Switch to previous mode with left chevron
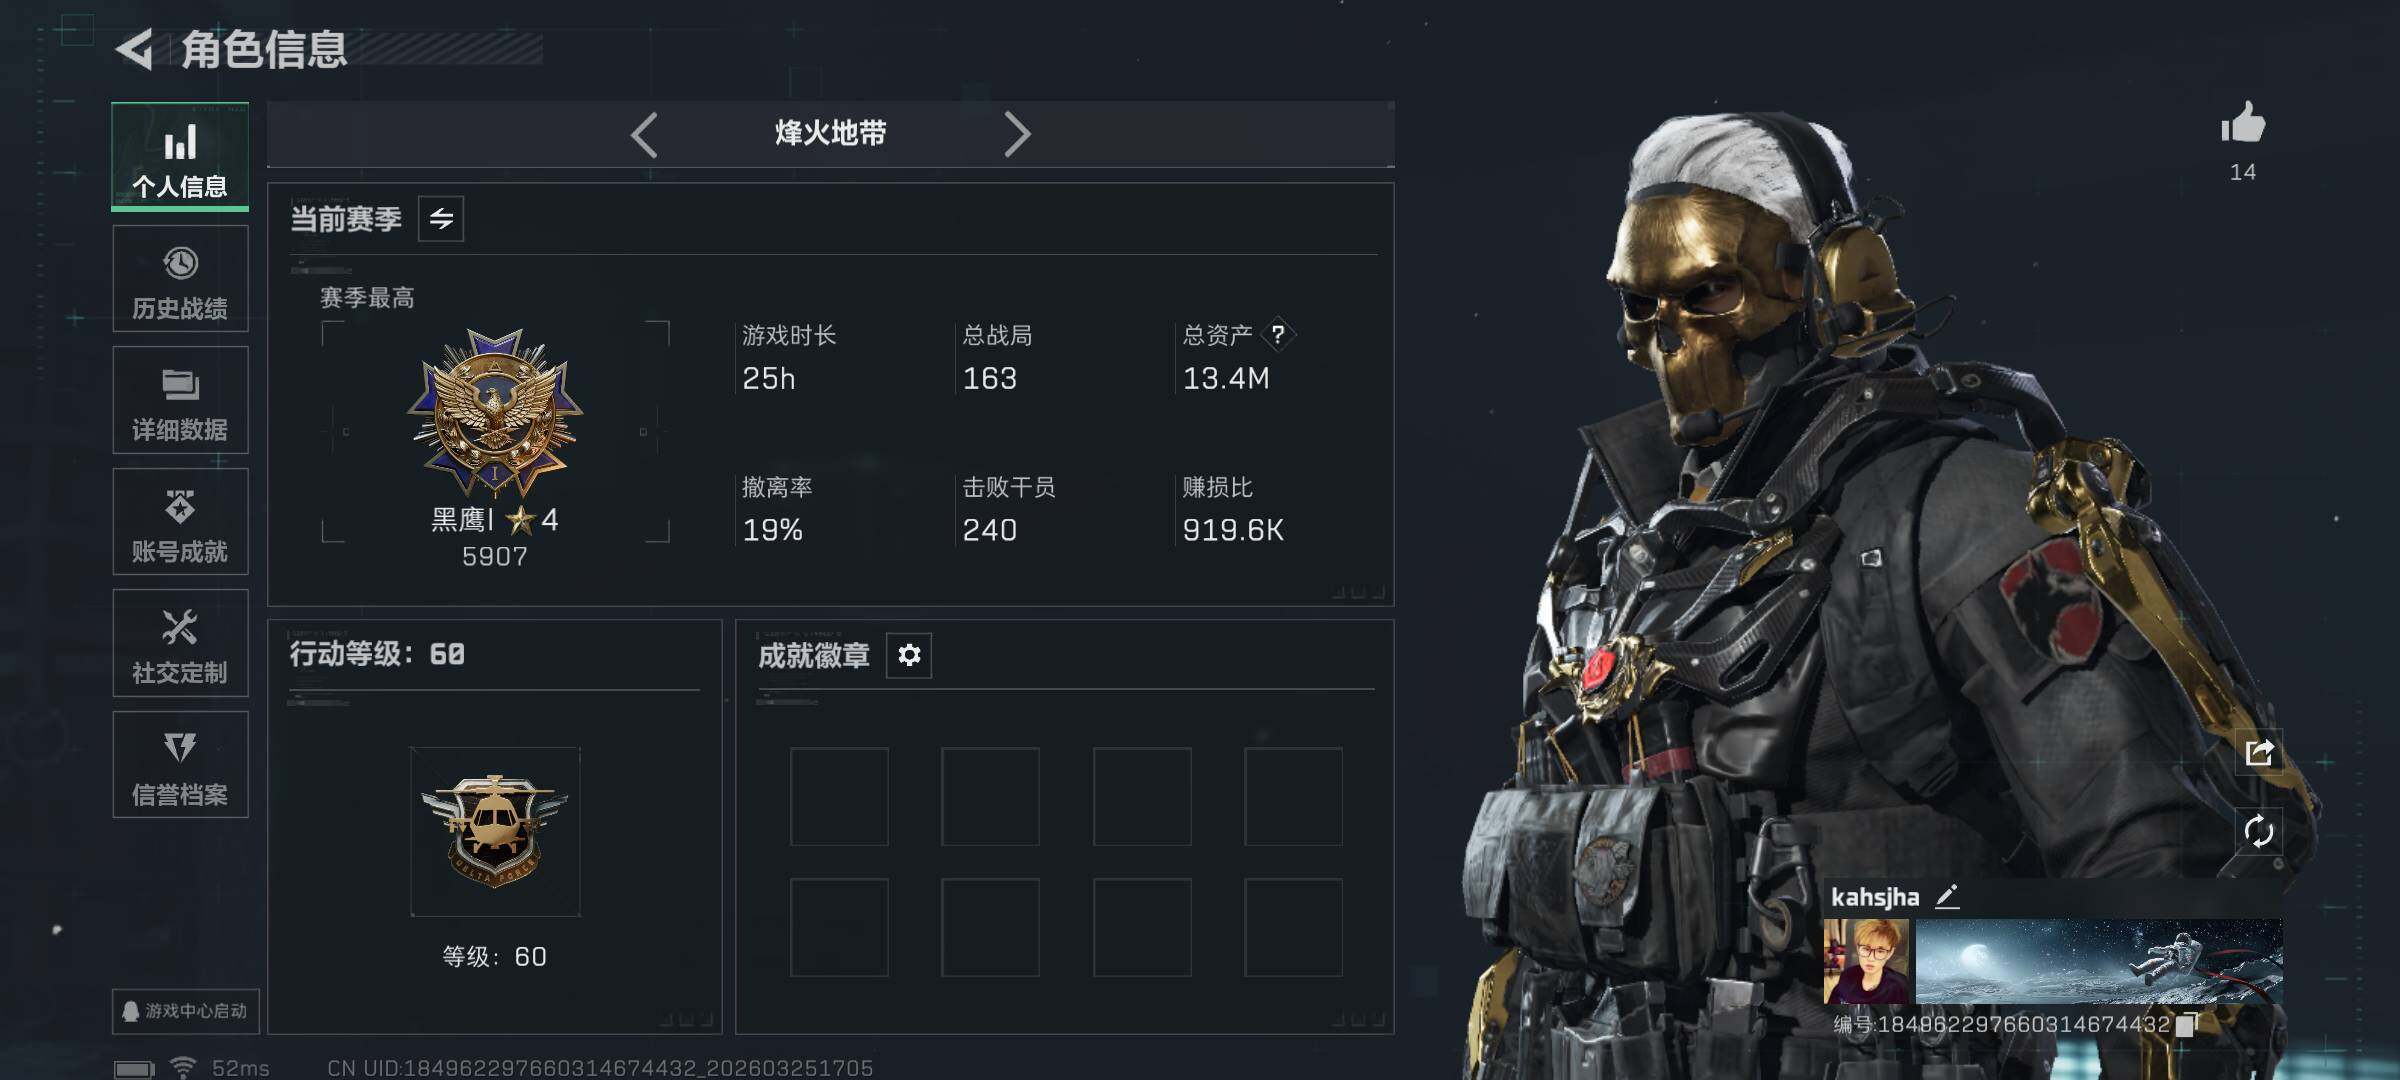 (644, 134)
